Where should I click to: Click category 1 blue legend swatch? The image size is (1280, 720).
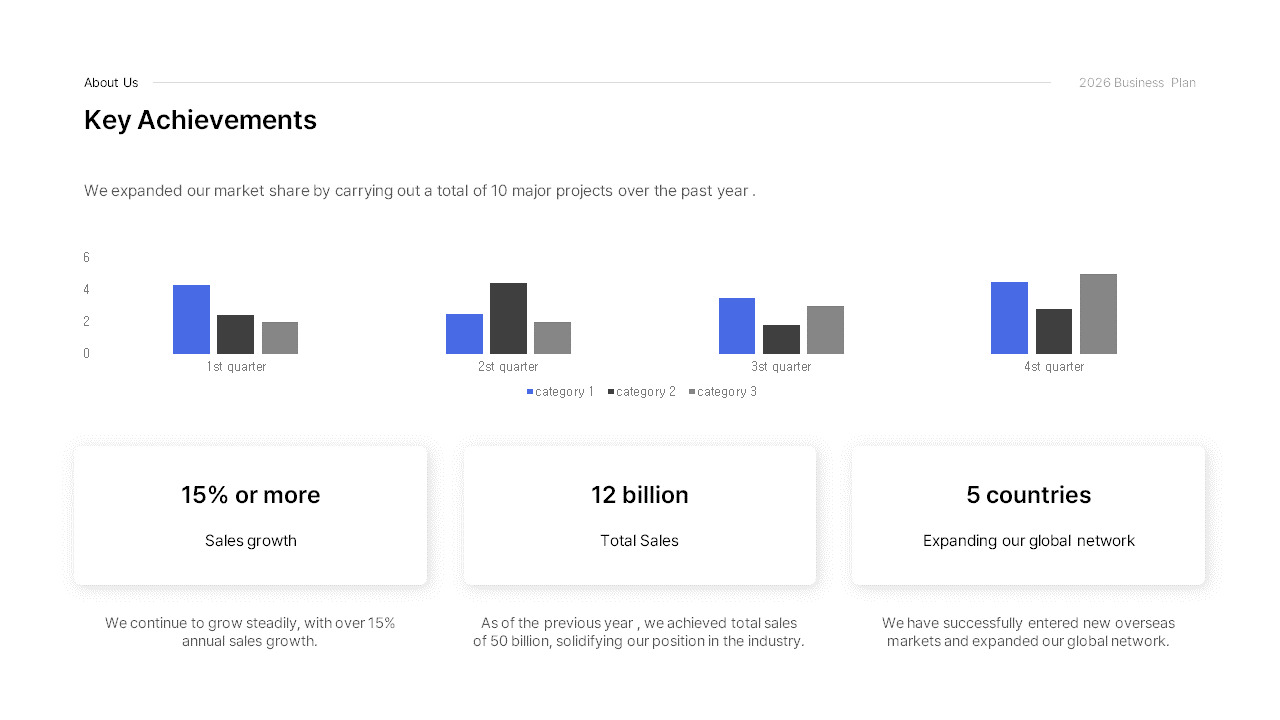click(x=530, y=392)
